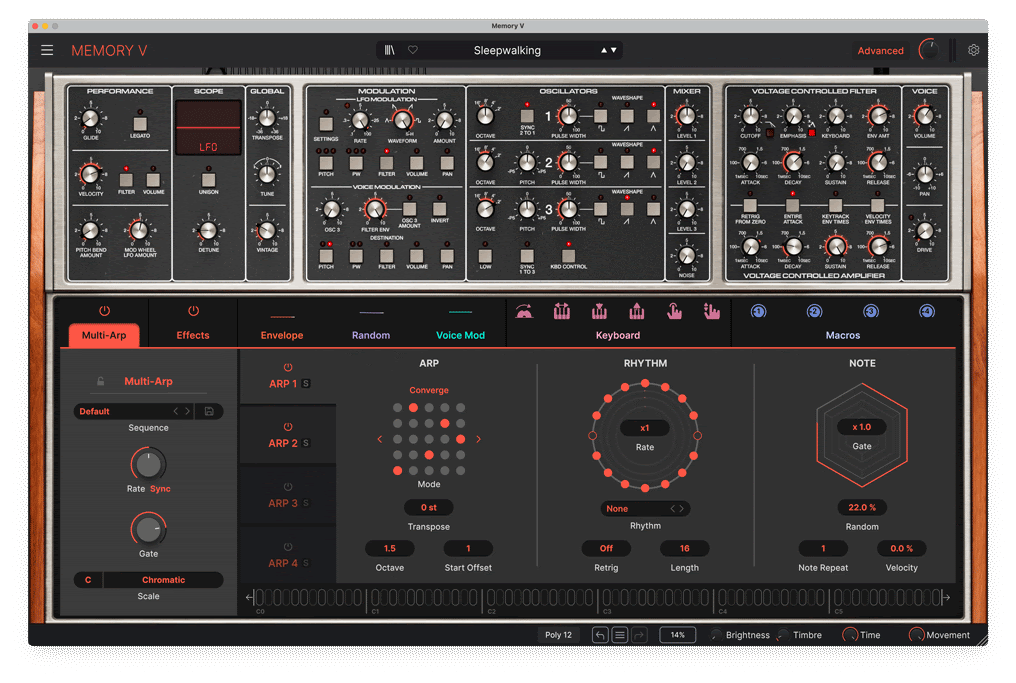Select Macro 2 icon
Viewport: 1016px width, 683px height.
[814, 312]
